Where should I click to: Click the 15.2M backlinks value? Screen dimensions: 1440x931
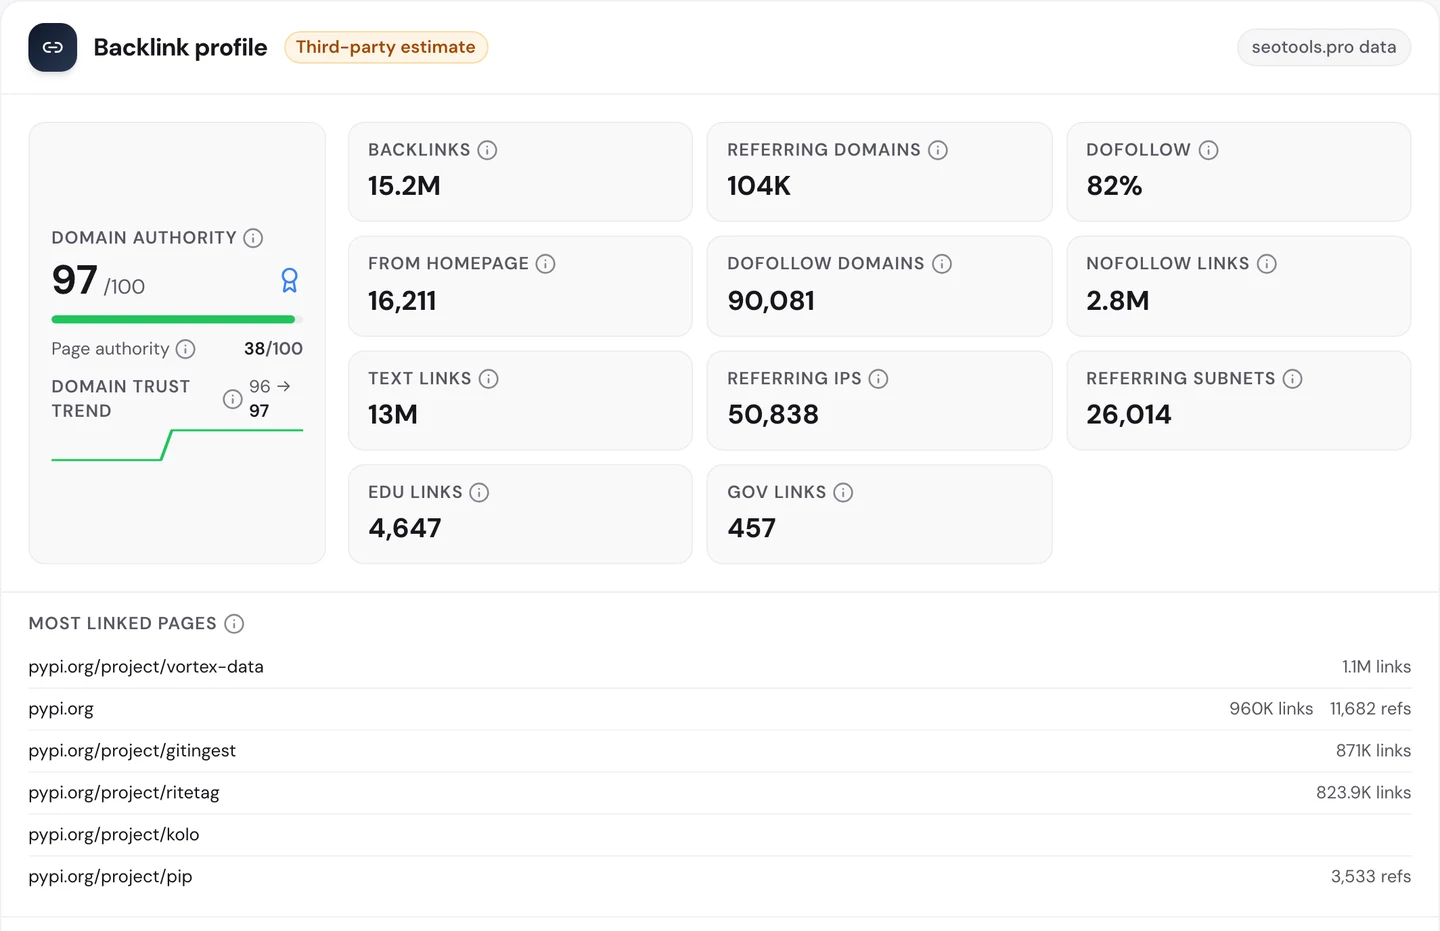[x=404, y=186]
